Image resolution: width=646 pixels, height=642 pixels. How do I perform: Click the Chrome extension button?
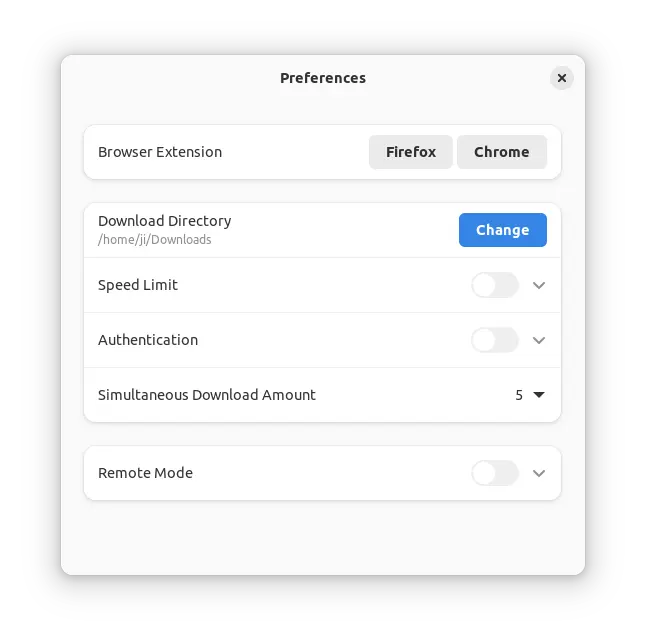[x=501, y=152]
